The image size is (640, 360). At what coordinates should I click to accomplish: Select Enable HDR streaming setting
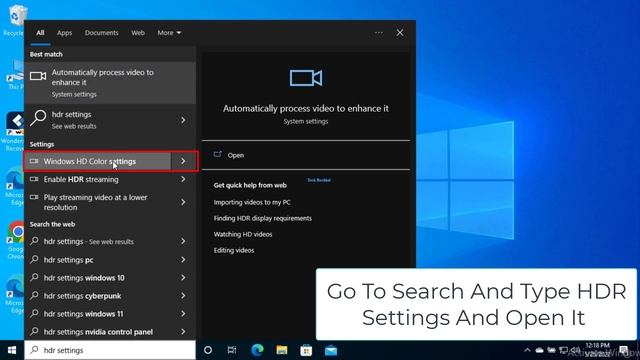pos(98,179)
